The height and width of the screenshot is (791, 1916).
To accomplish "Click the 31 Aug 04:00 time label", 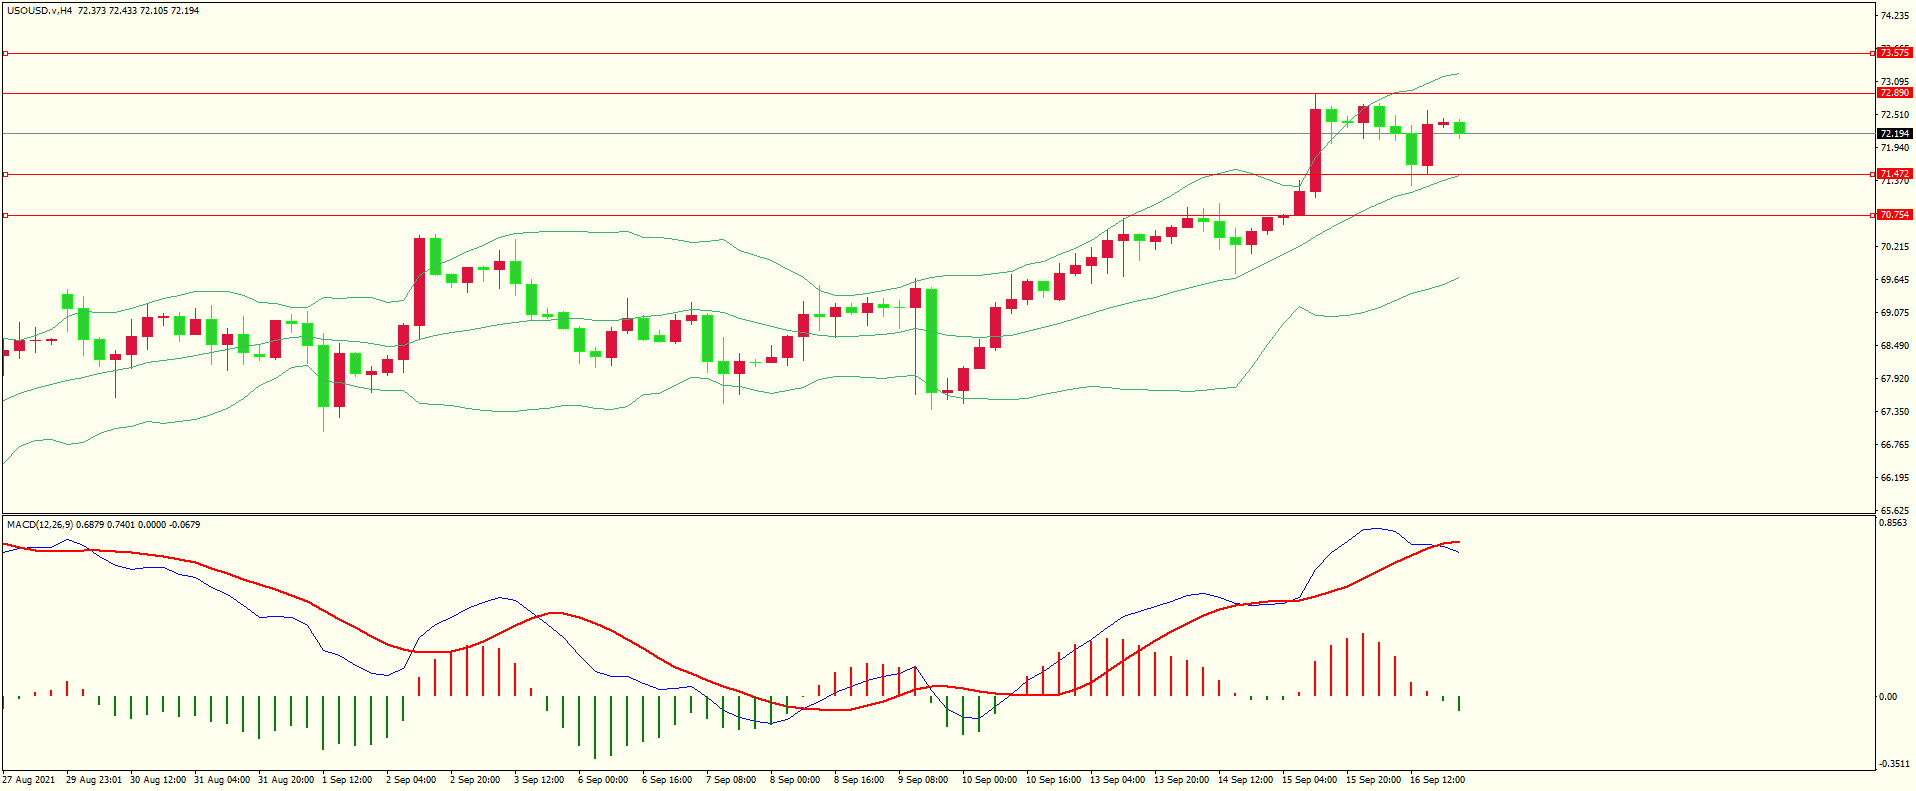I will 222,780.
